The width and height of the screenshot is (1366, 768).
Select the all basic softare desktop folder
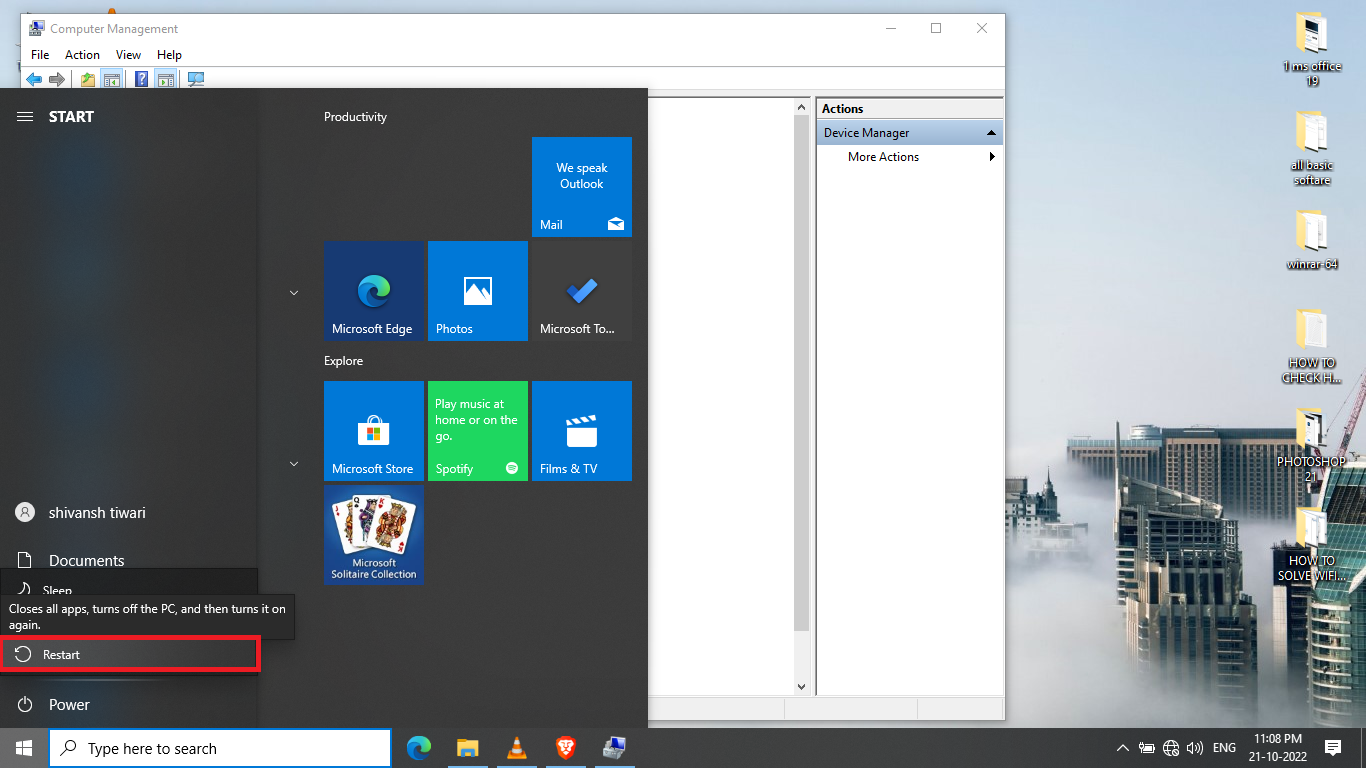(x=1312, y=149)
